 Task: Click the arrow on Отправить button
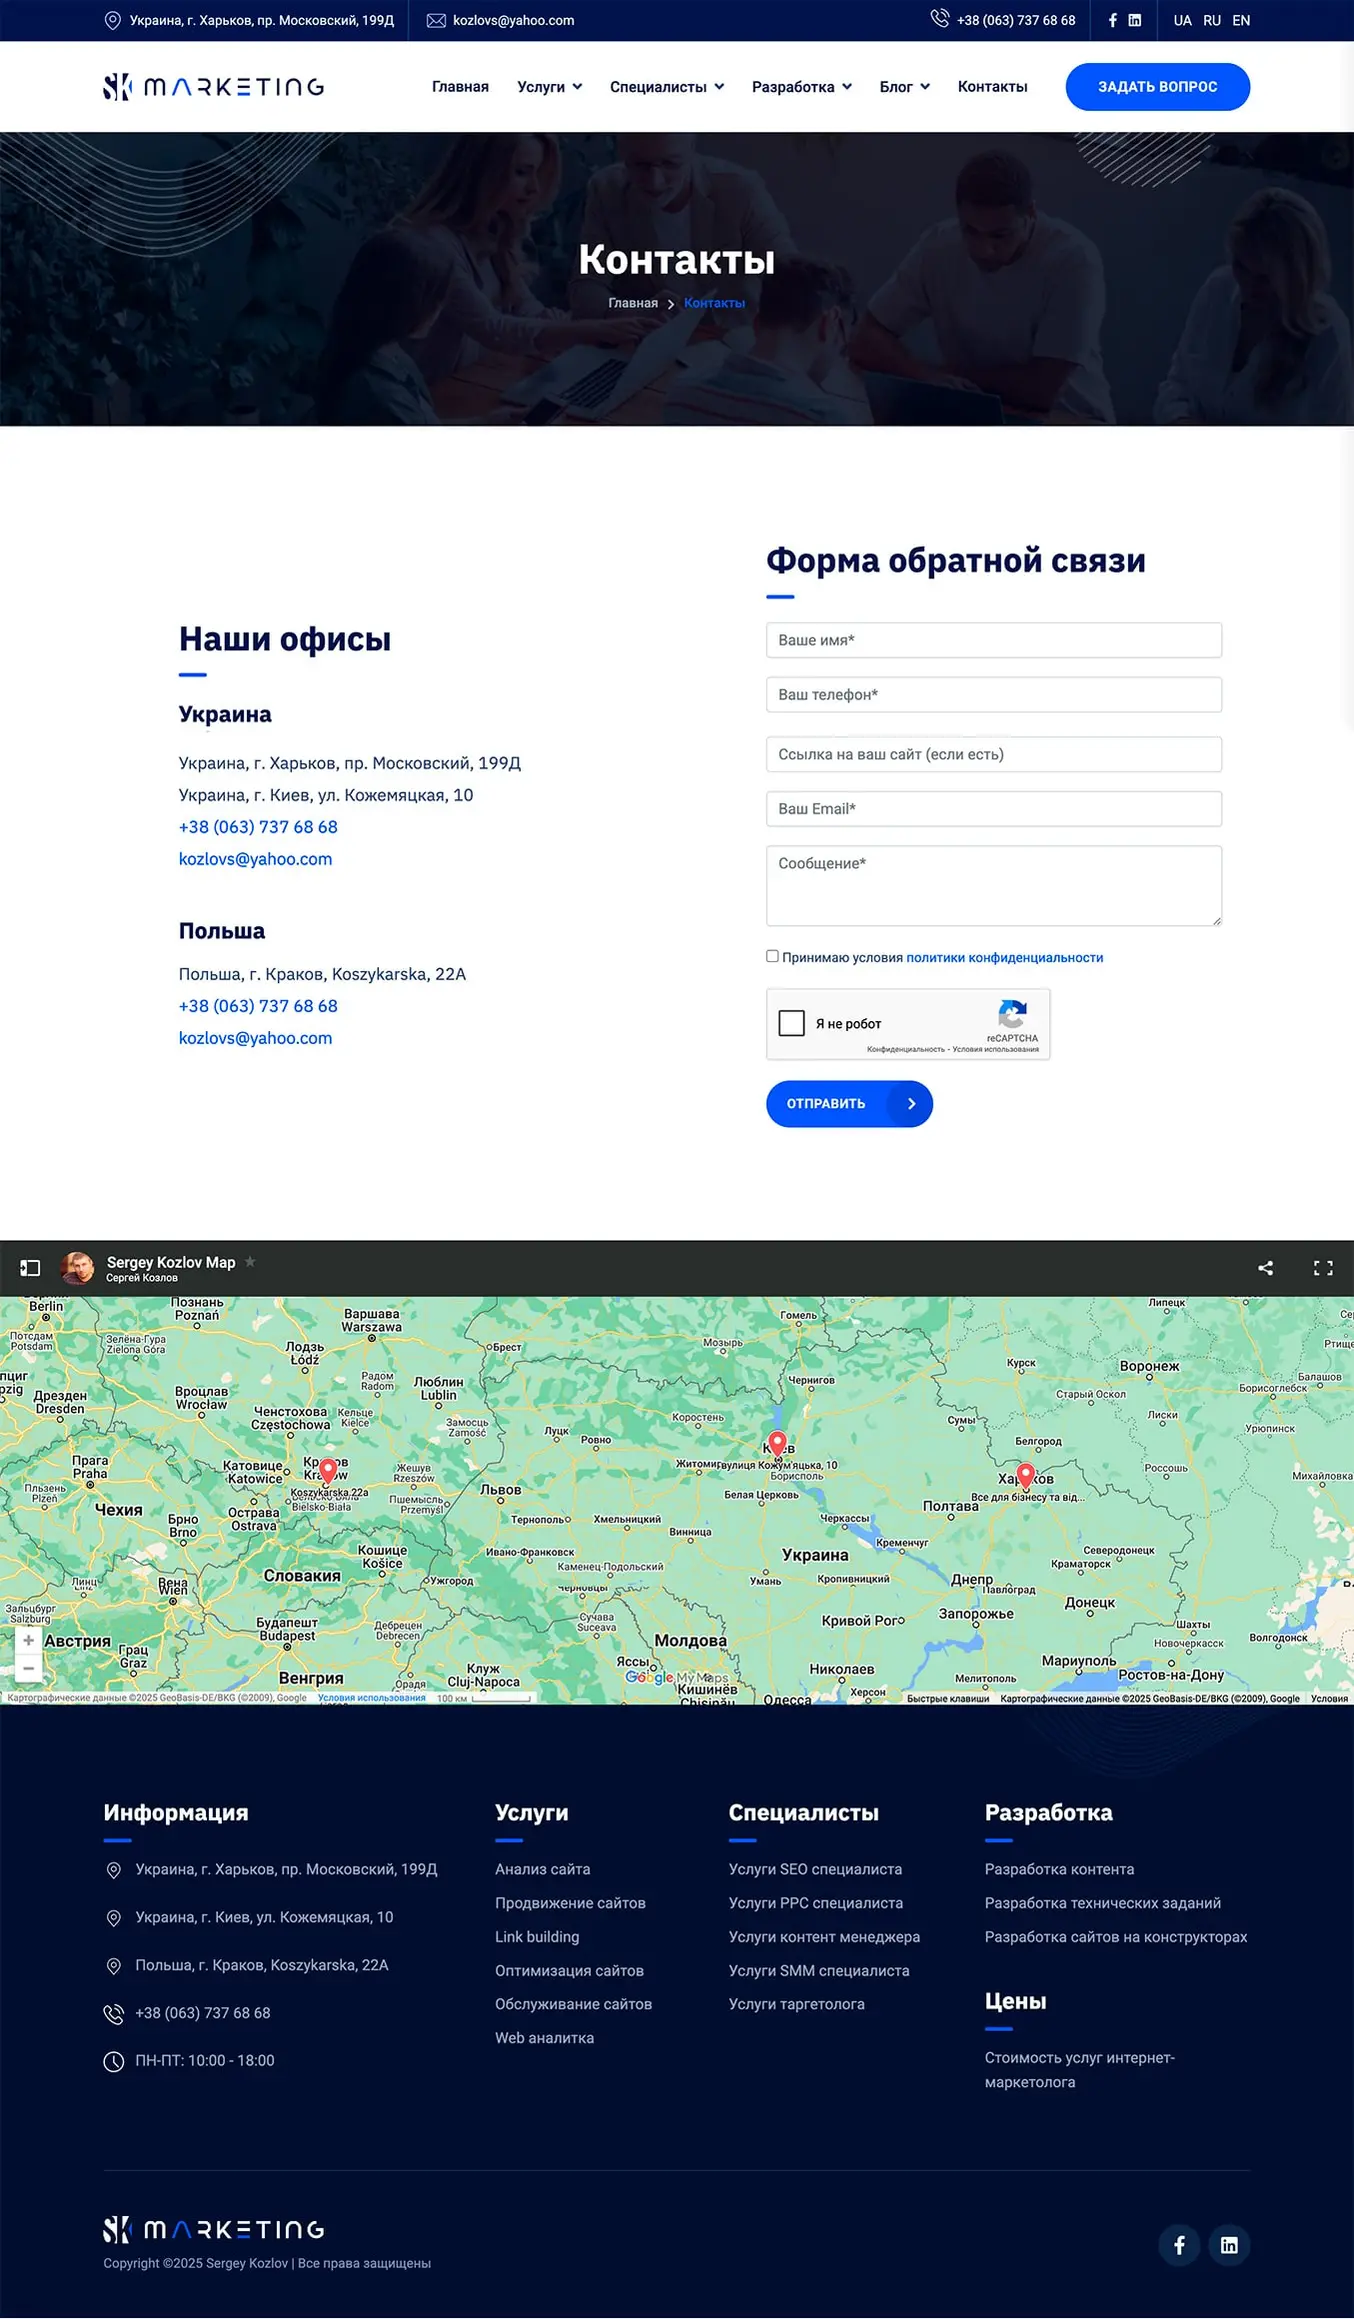(x=911, y=1104)
